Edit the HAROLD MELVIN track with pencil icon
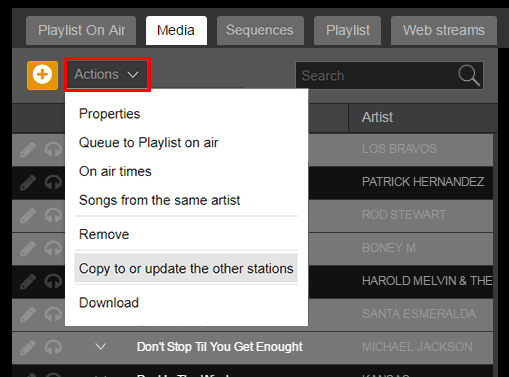The height and width of the screenshot is (377, 509). (x=28, y=282)
